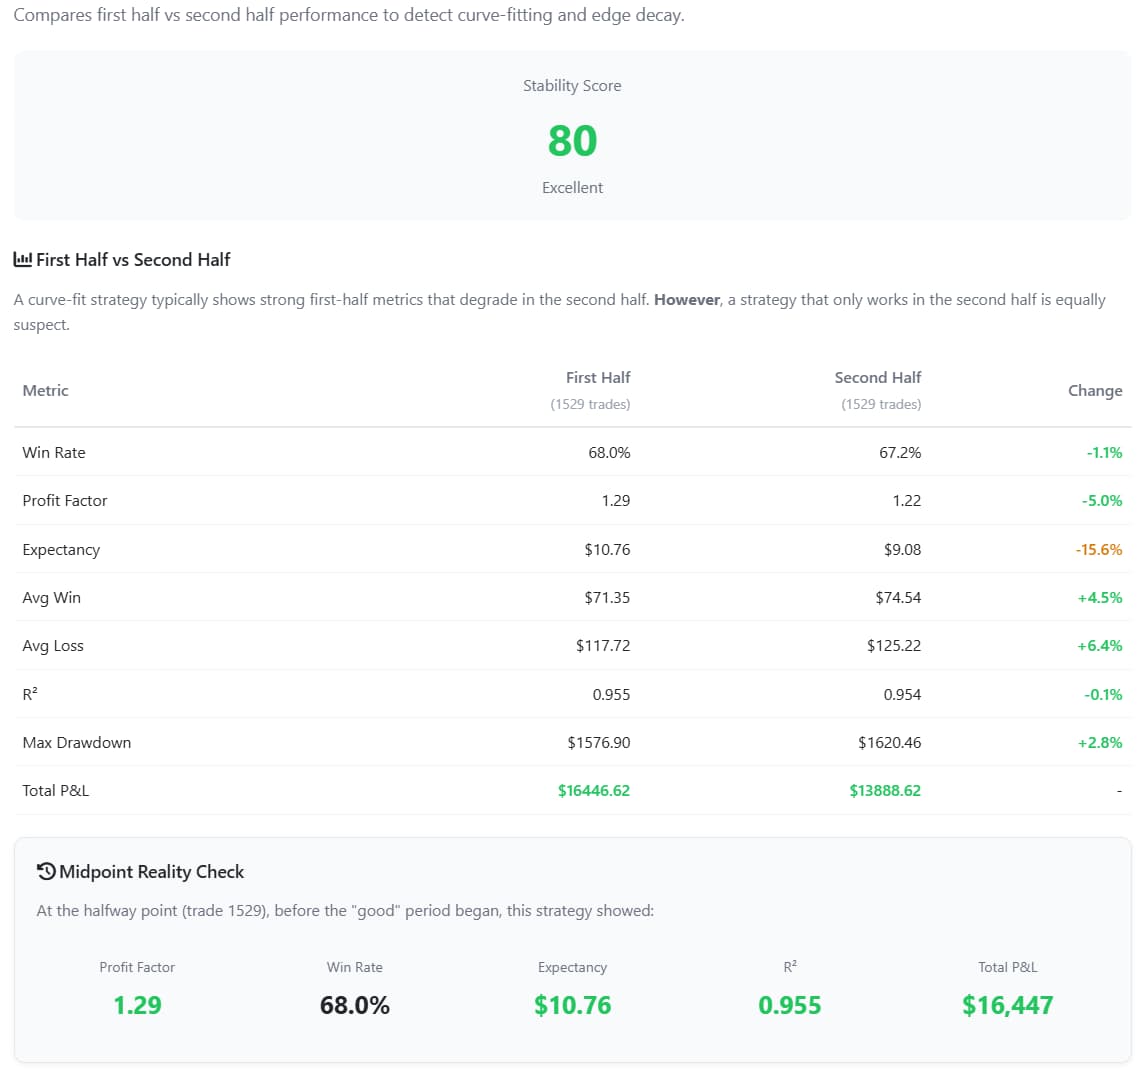Click the '(1529 trades)' note under First Half
The width and height of the screenshot is (1146, 1076).
[x=591, y=404]
